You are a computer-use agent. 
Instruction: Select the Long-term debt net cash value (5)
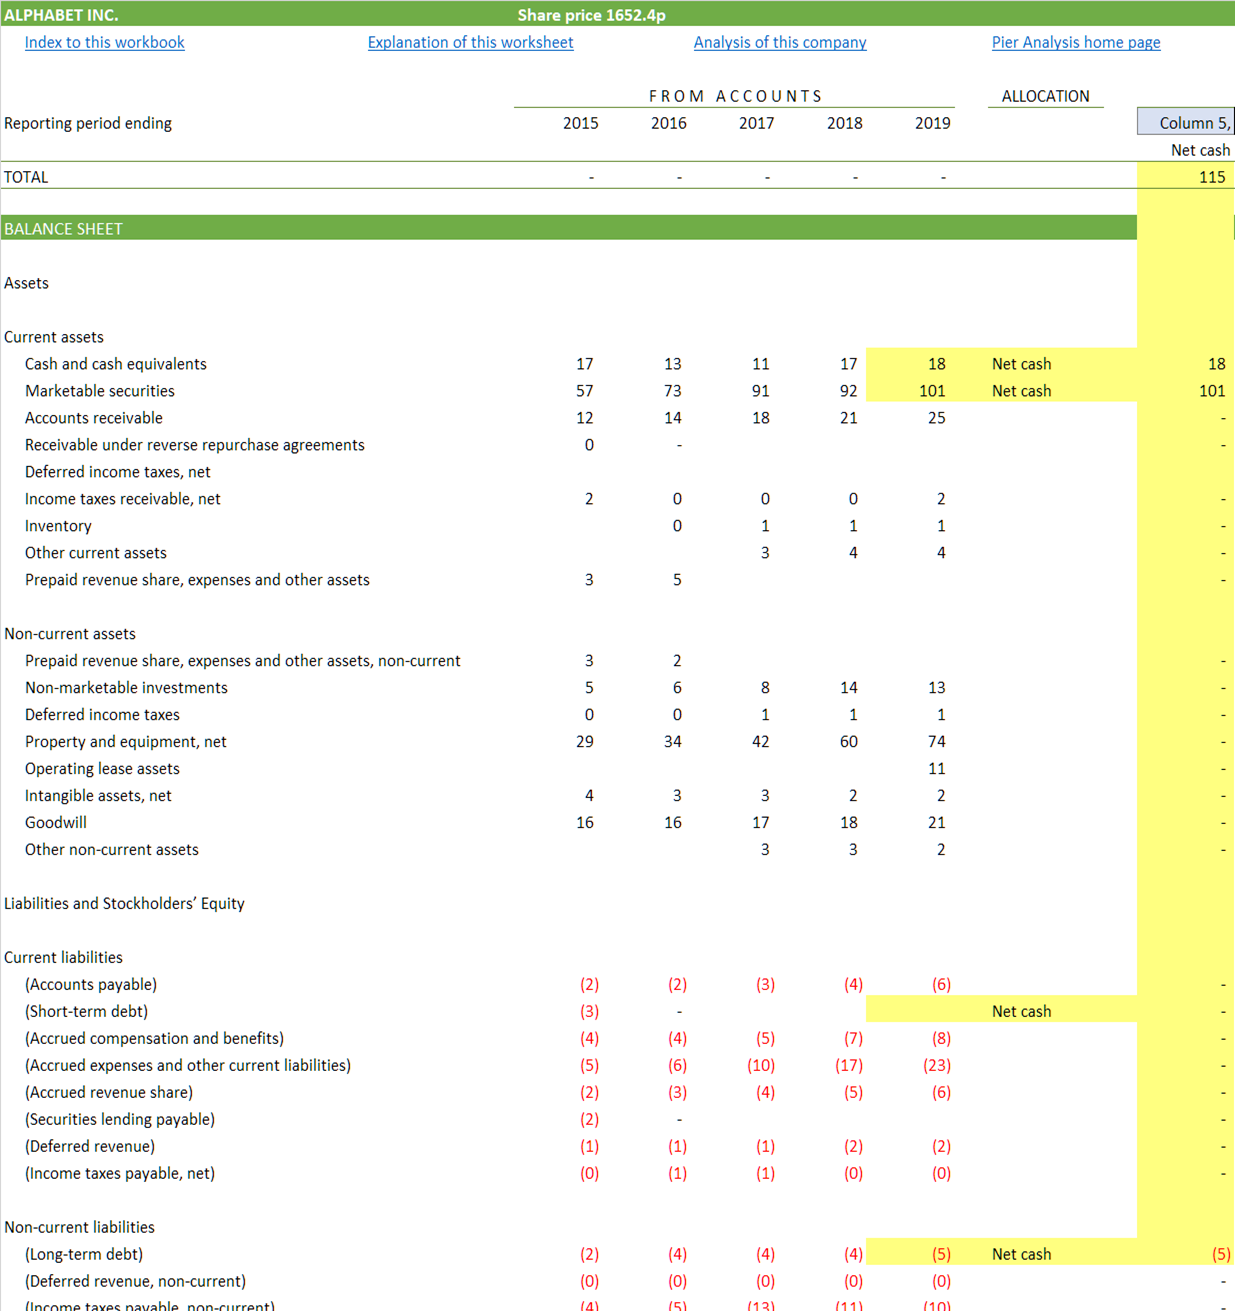[x=1221, y=1254]
